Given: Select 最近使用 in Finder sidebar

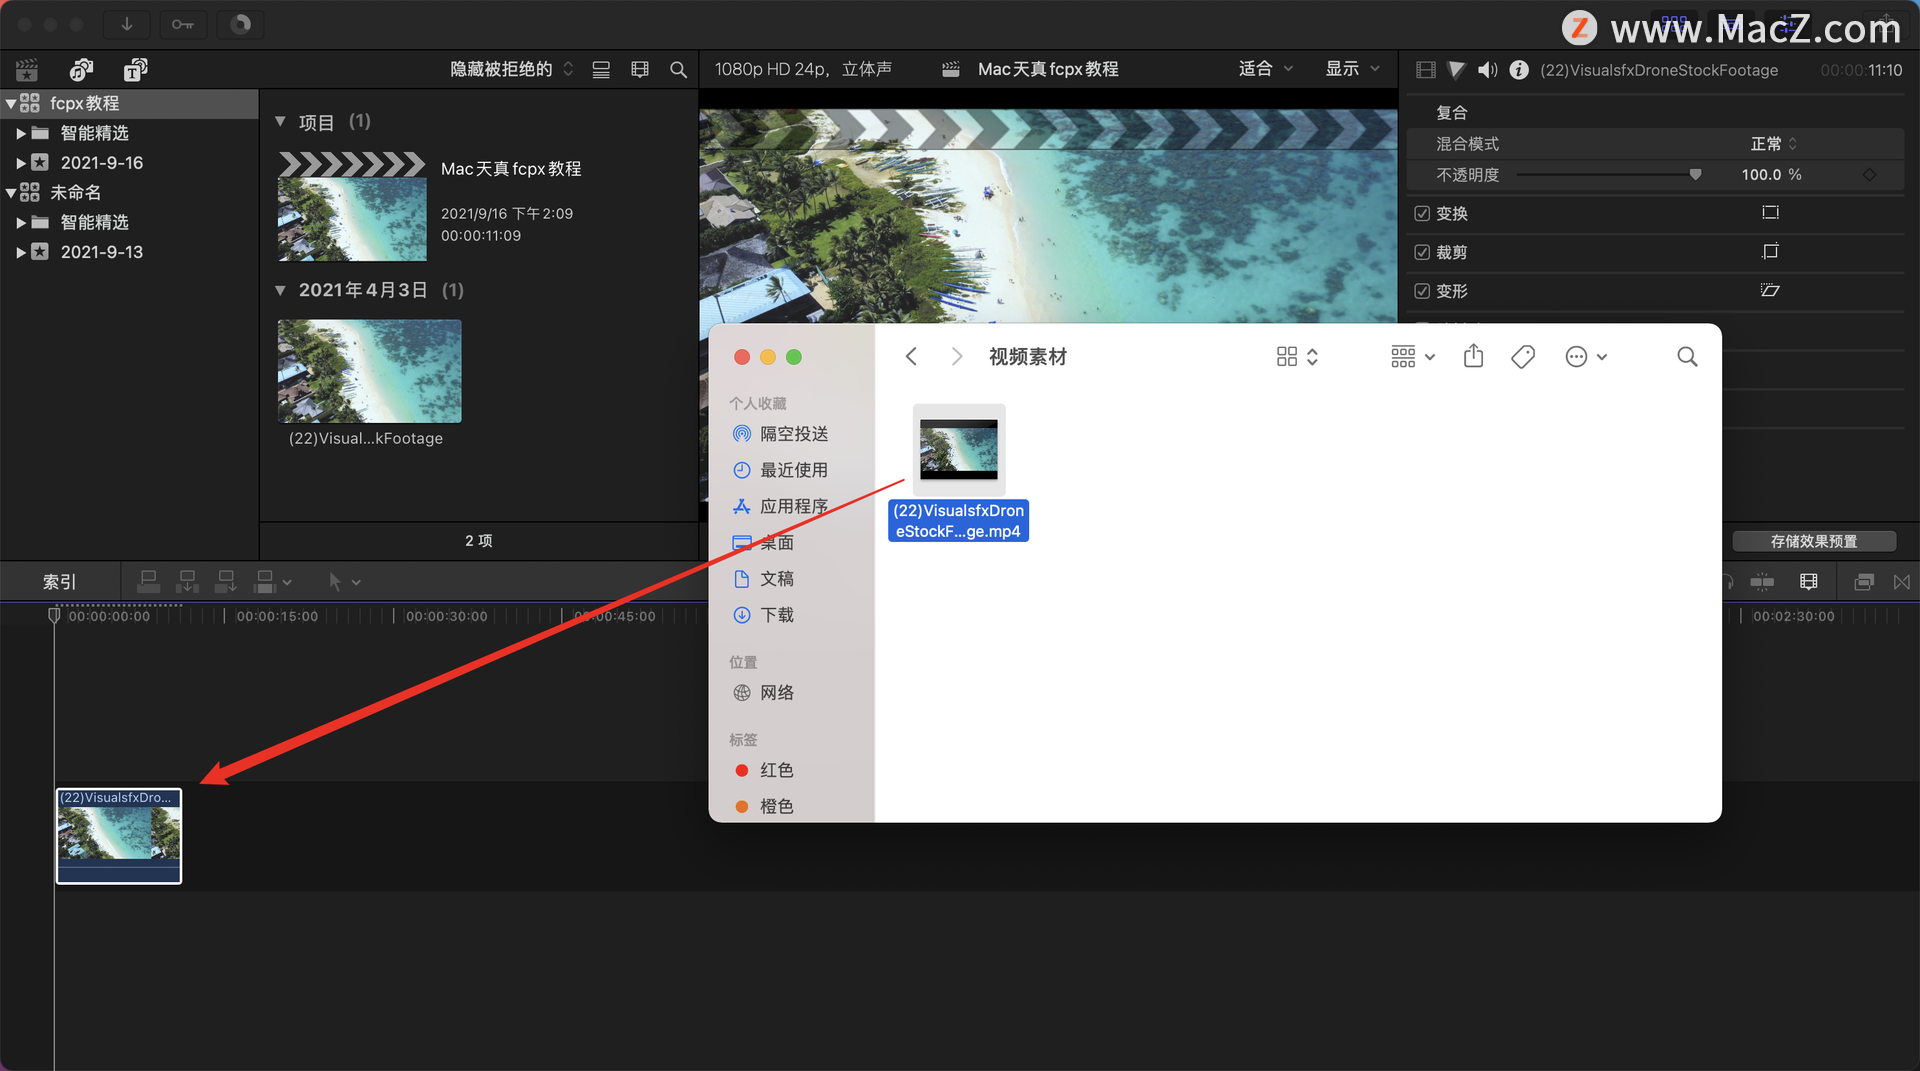Looking at the screenshot, I should coord(780,470).
